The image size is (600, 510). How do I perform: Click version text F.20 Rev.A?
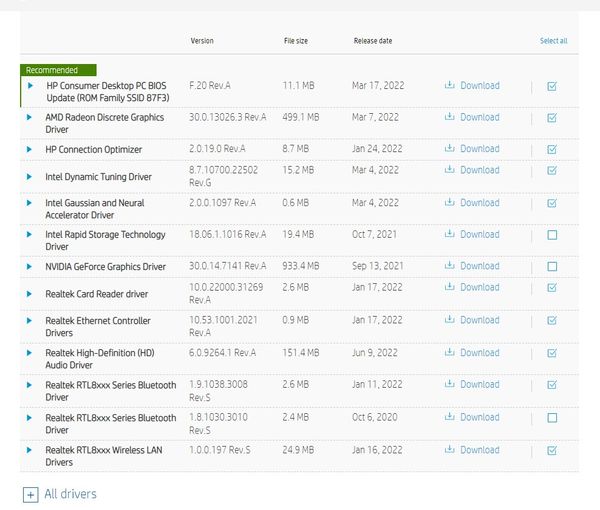coord(210,85)
